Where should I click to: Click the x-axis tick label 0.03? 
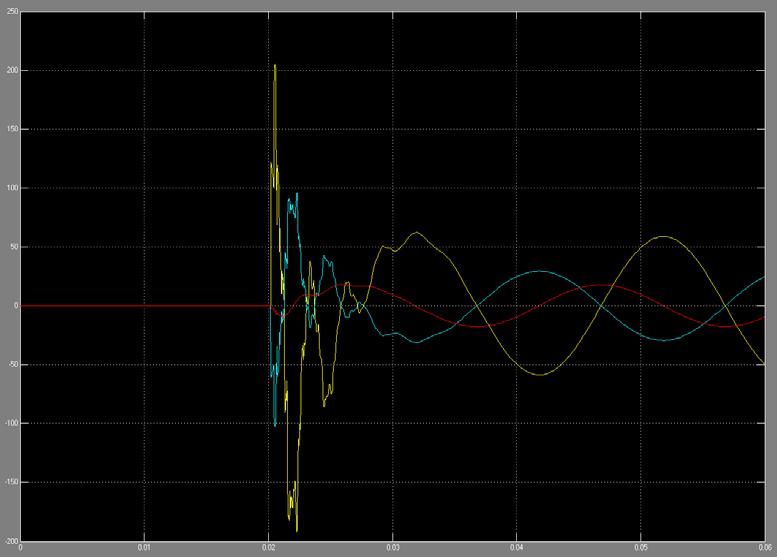tap(392, 548)
